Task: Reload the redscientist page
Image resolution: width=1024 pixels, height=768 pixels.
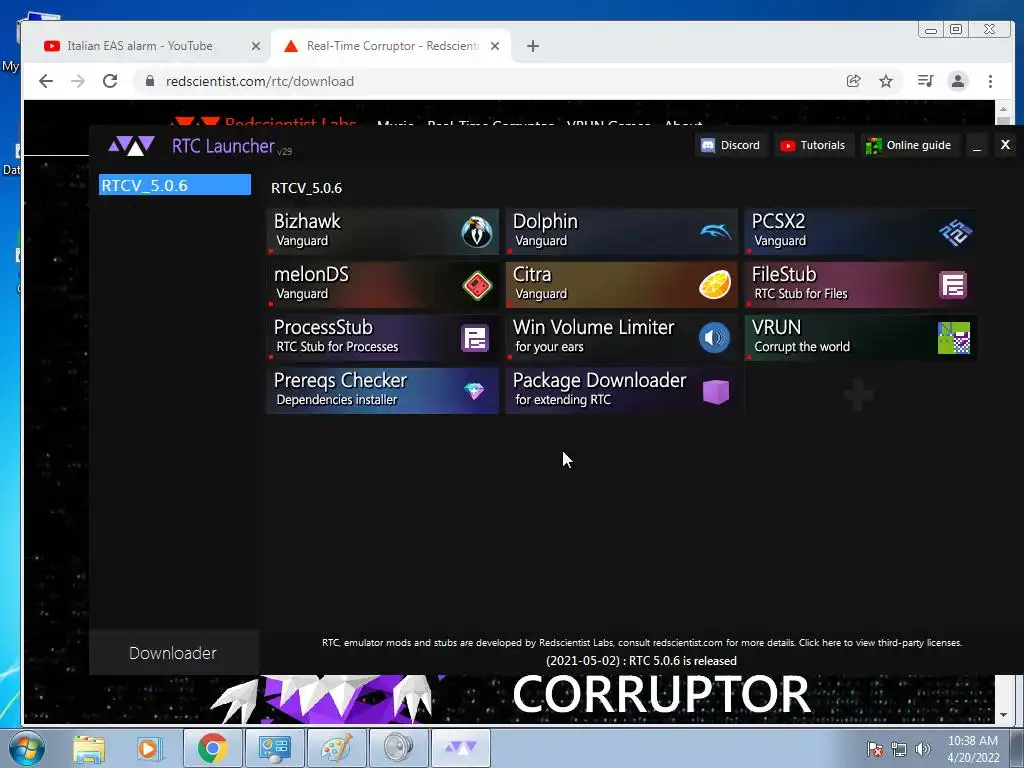Action: pyautogui.click(x=110, y=81)
